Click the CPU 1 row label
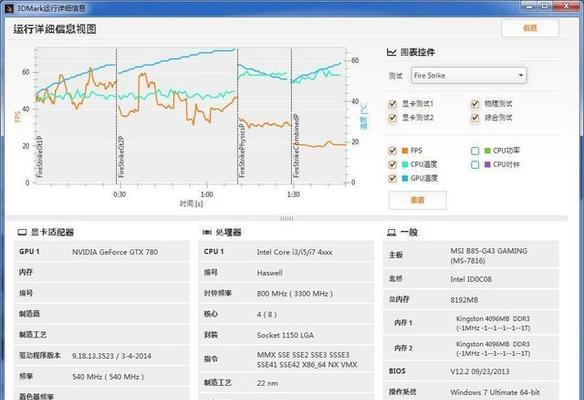584x400 pixels. 214,252
